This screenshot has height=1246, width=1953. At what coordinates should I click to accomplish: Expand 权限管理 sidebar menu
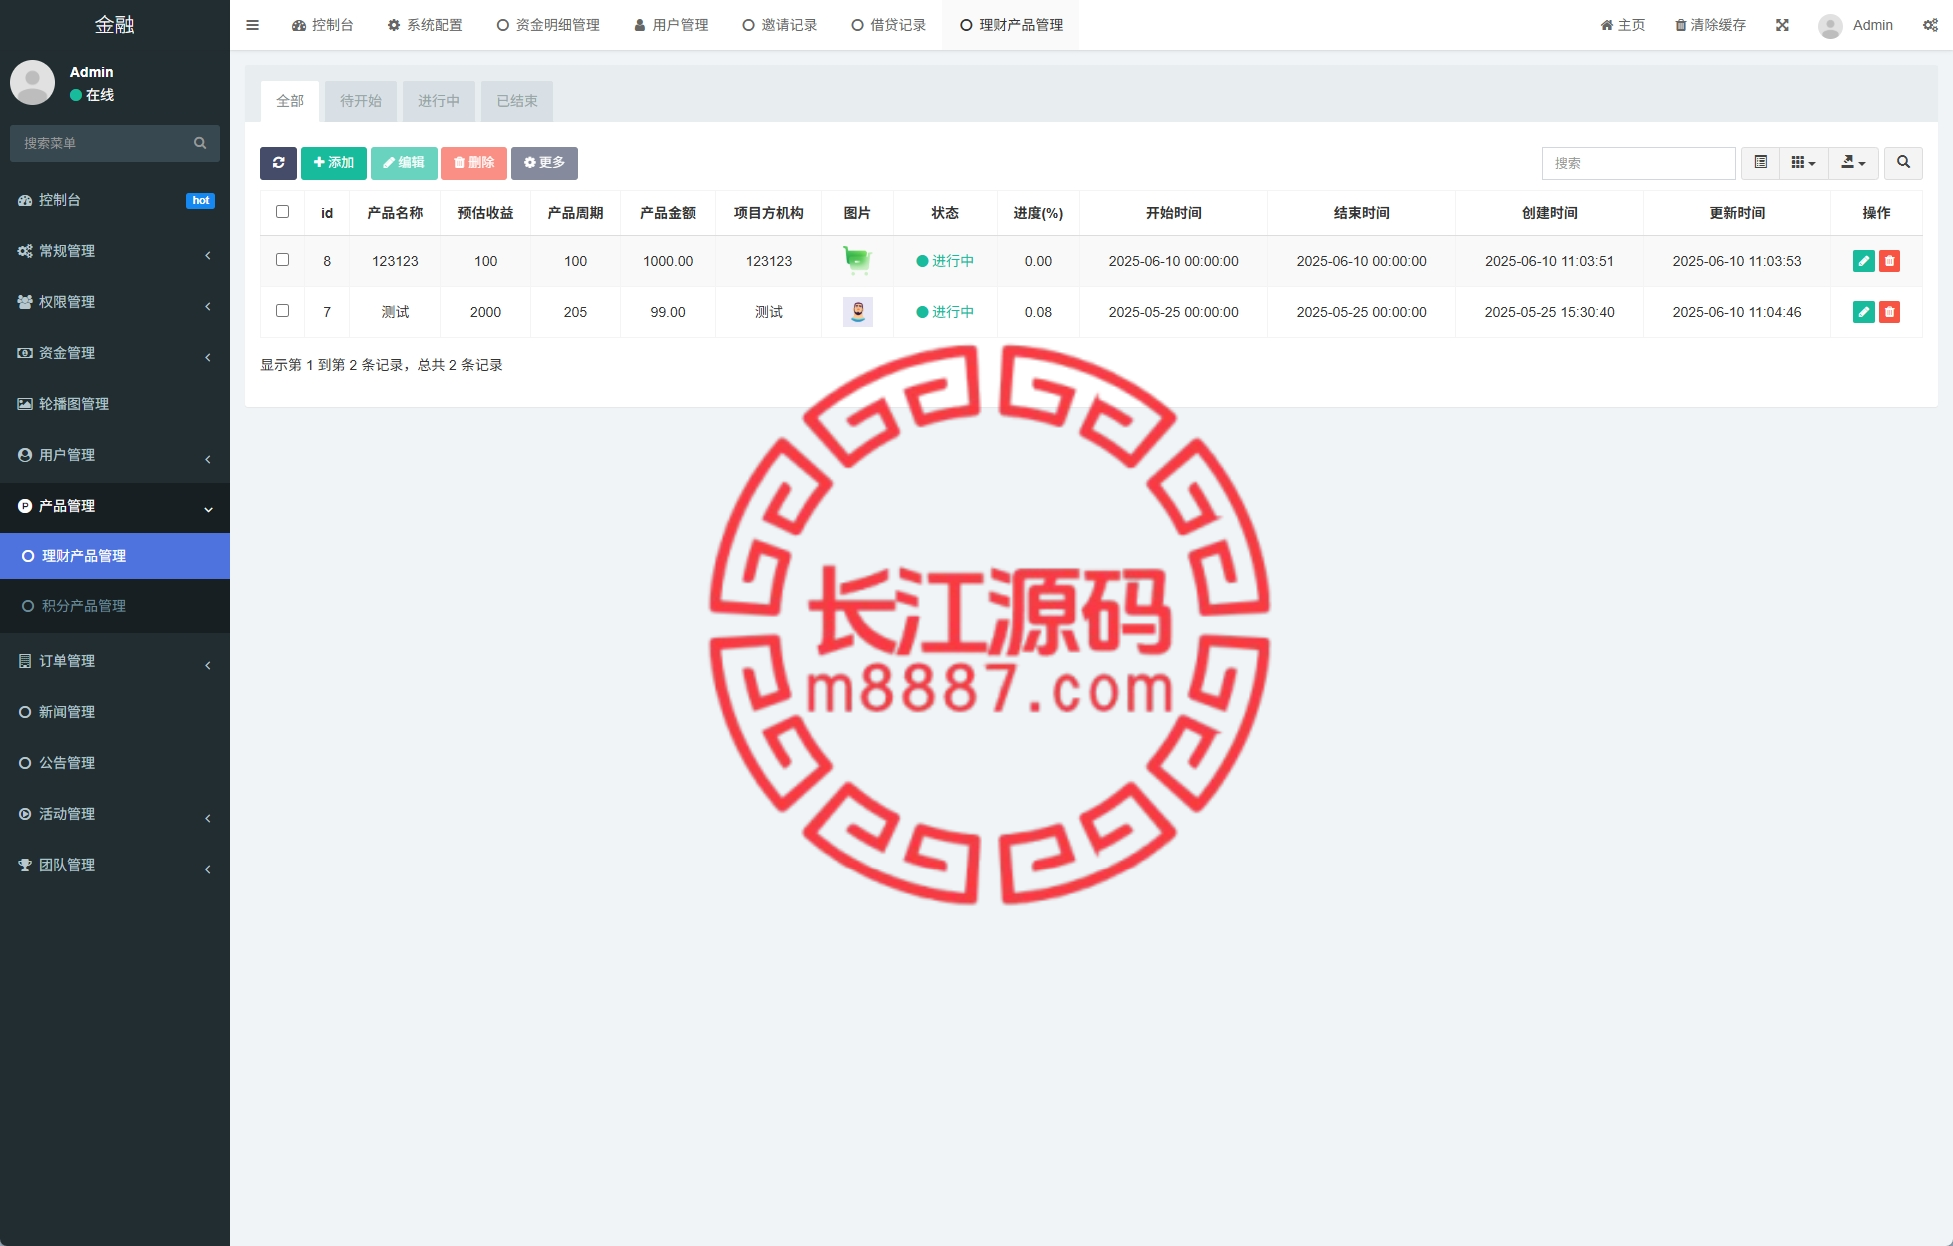coord(115,302)
